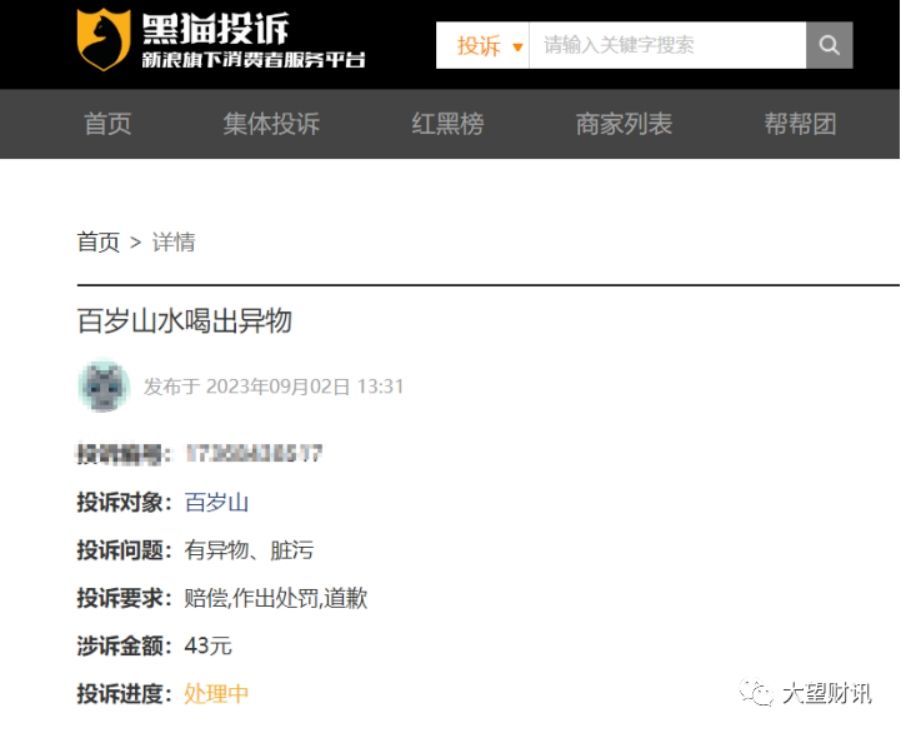Click the complaint title 百岁山水喝出异物
902x733 pixels.
[x=185, y=321]
